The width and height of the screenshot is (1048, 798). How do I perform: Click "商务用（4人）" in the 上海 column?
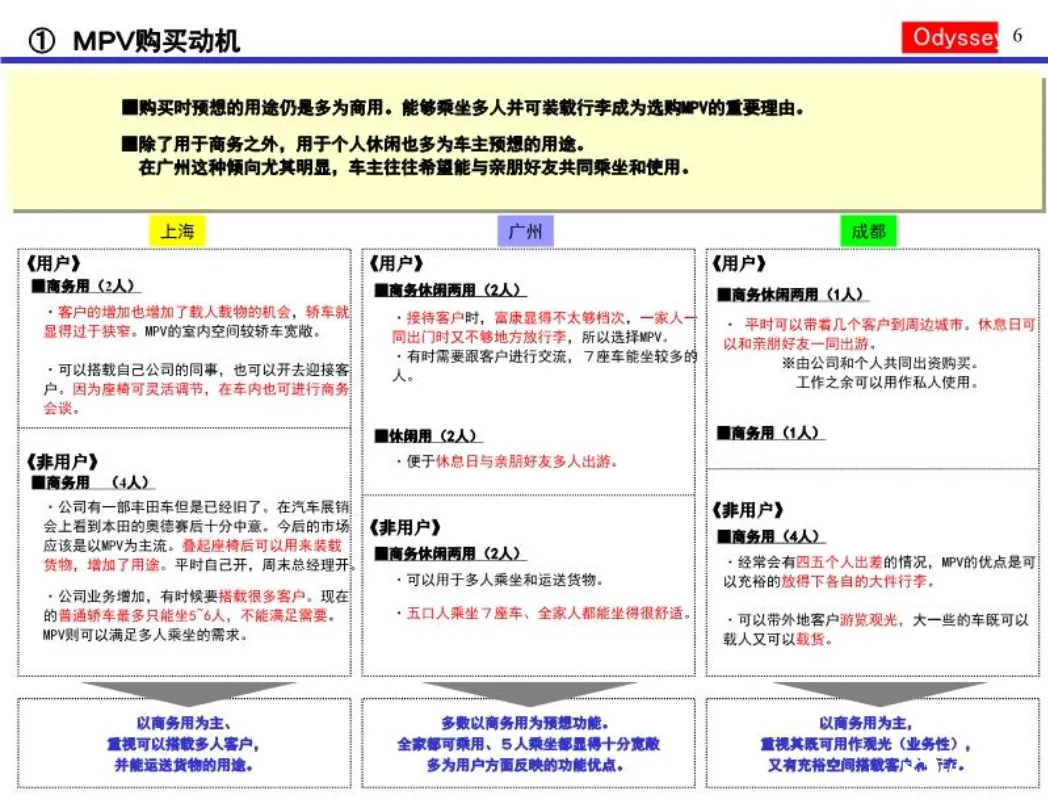[x=92, y=483]
